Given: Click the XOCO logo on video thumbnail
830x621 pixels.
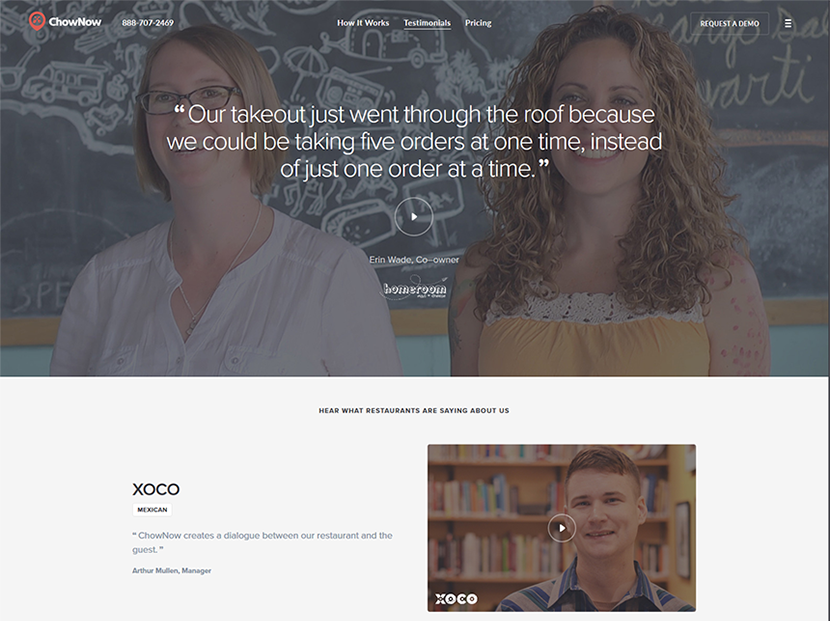Looking at the screenshot, I should 456,598.
